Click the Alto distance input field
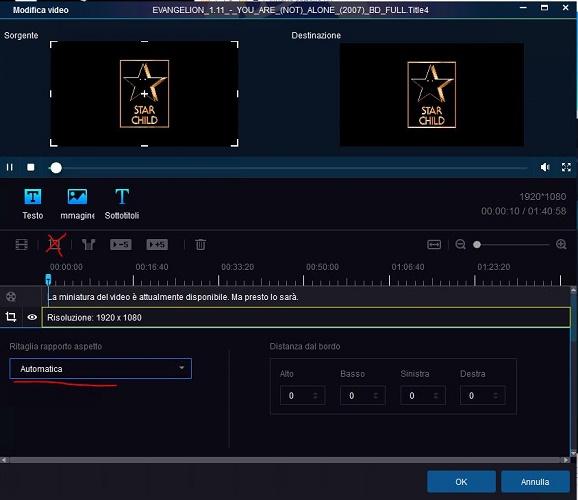This screenshot has height=500, width=578. click(302, 395)
